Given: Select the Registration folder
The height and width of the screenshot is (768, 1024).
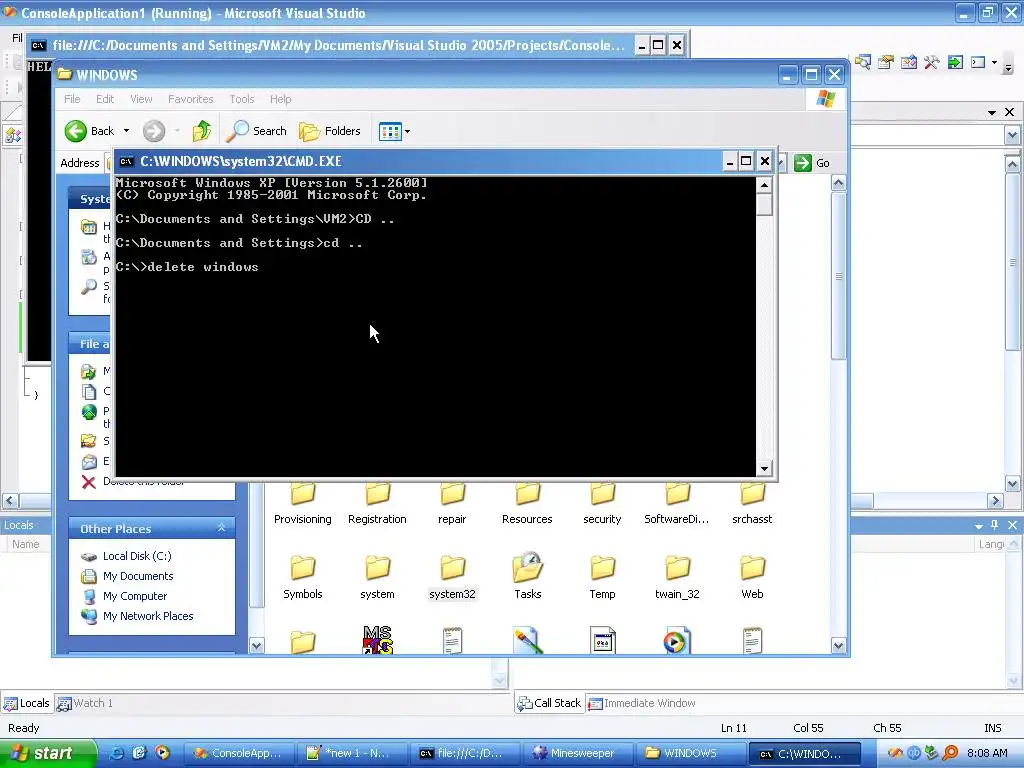Looking at the screenshot, I should coord(377,504).
